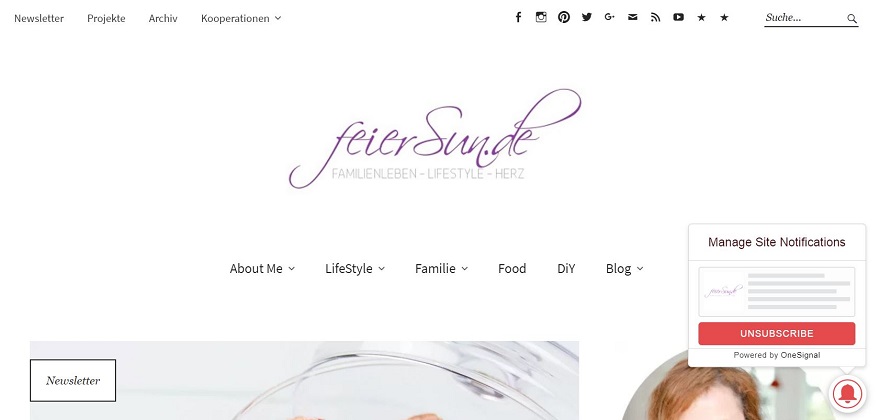Image resolution: width=880 pixels, height=420 pixels.
Task: Open the Archiv link
Action: 163,19
